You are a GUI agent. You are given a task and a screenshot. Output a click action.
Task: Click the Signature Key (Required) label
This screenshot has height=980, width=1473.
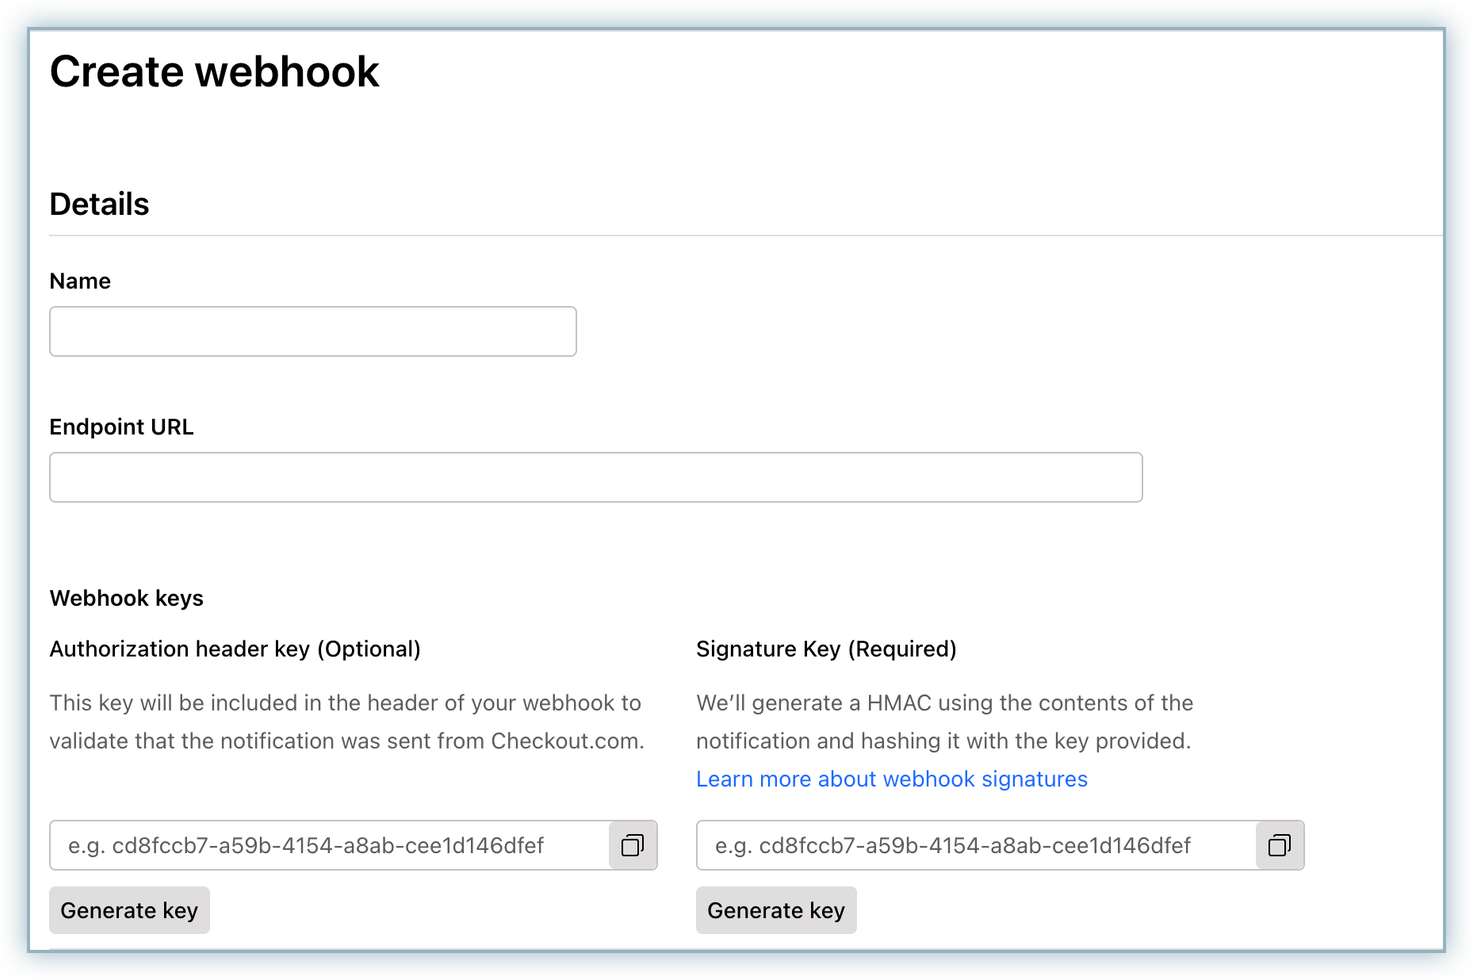pyautogui.click(x=826, y=650)
